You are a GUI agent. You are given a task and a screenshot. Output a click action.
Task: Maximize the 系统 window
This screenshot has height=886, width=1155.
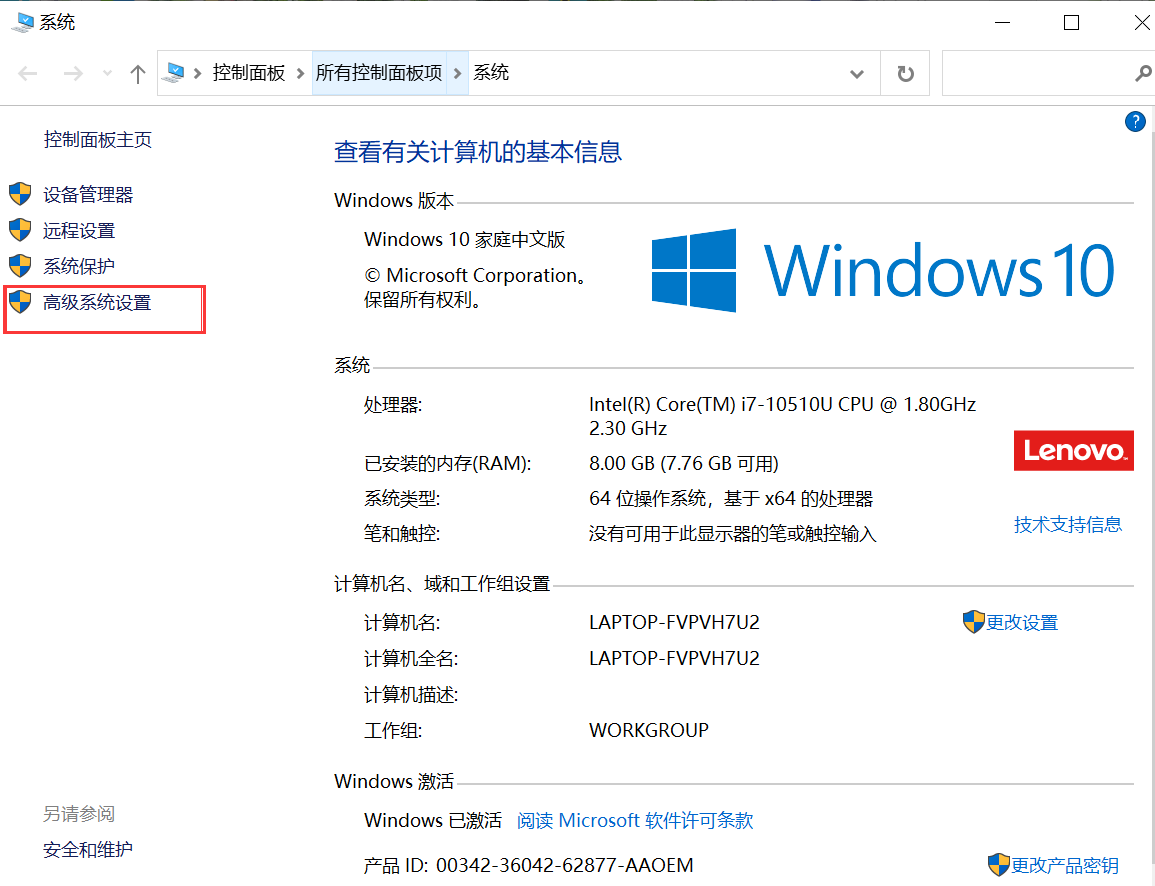click(x=1072, y=22)
